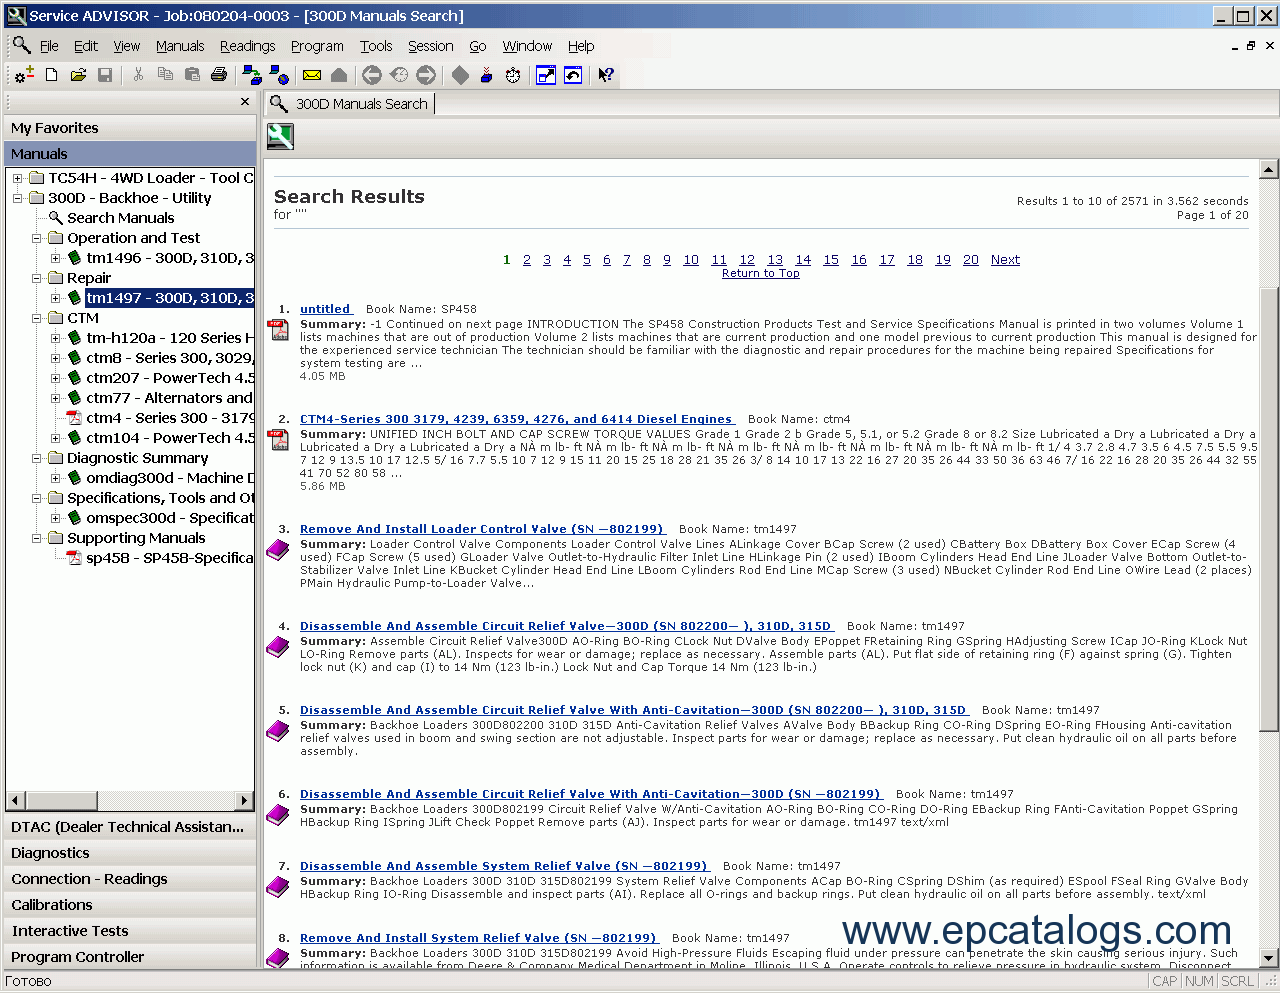Activate the What's This help cursor icon
Viewport: 1280px width, 993px height.
coord(606,75)
